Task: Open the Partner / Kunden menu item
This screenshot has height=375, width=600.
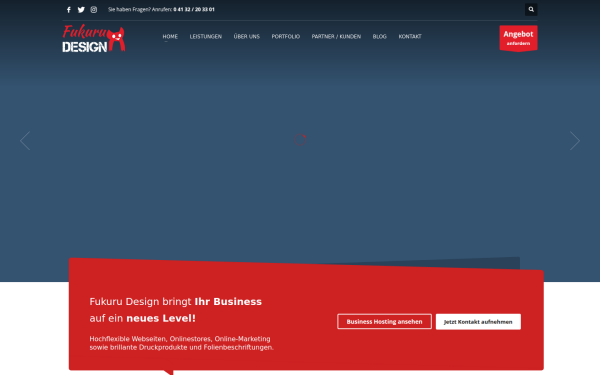Action: pos(336,36)
